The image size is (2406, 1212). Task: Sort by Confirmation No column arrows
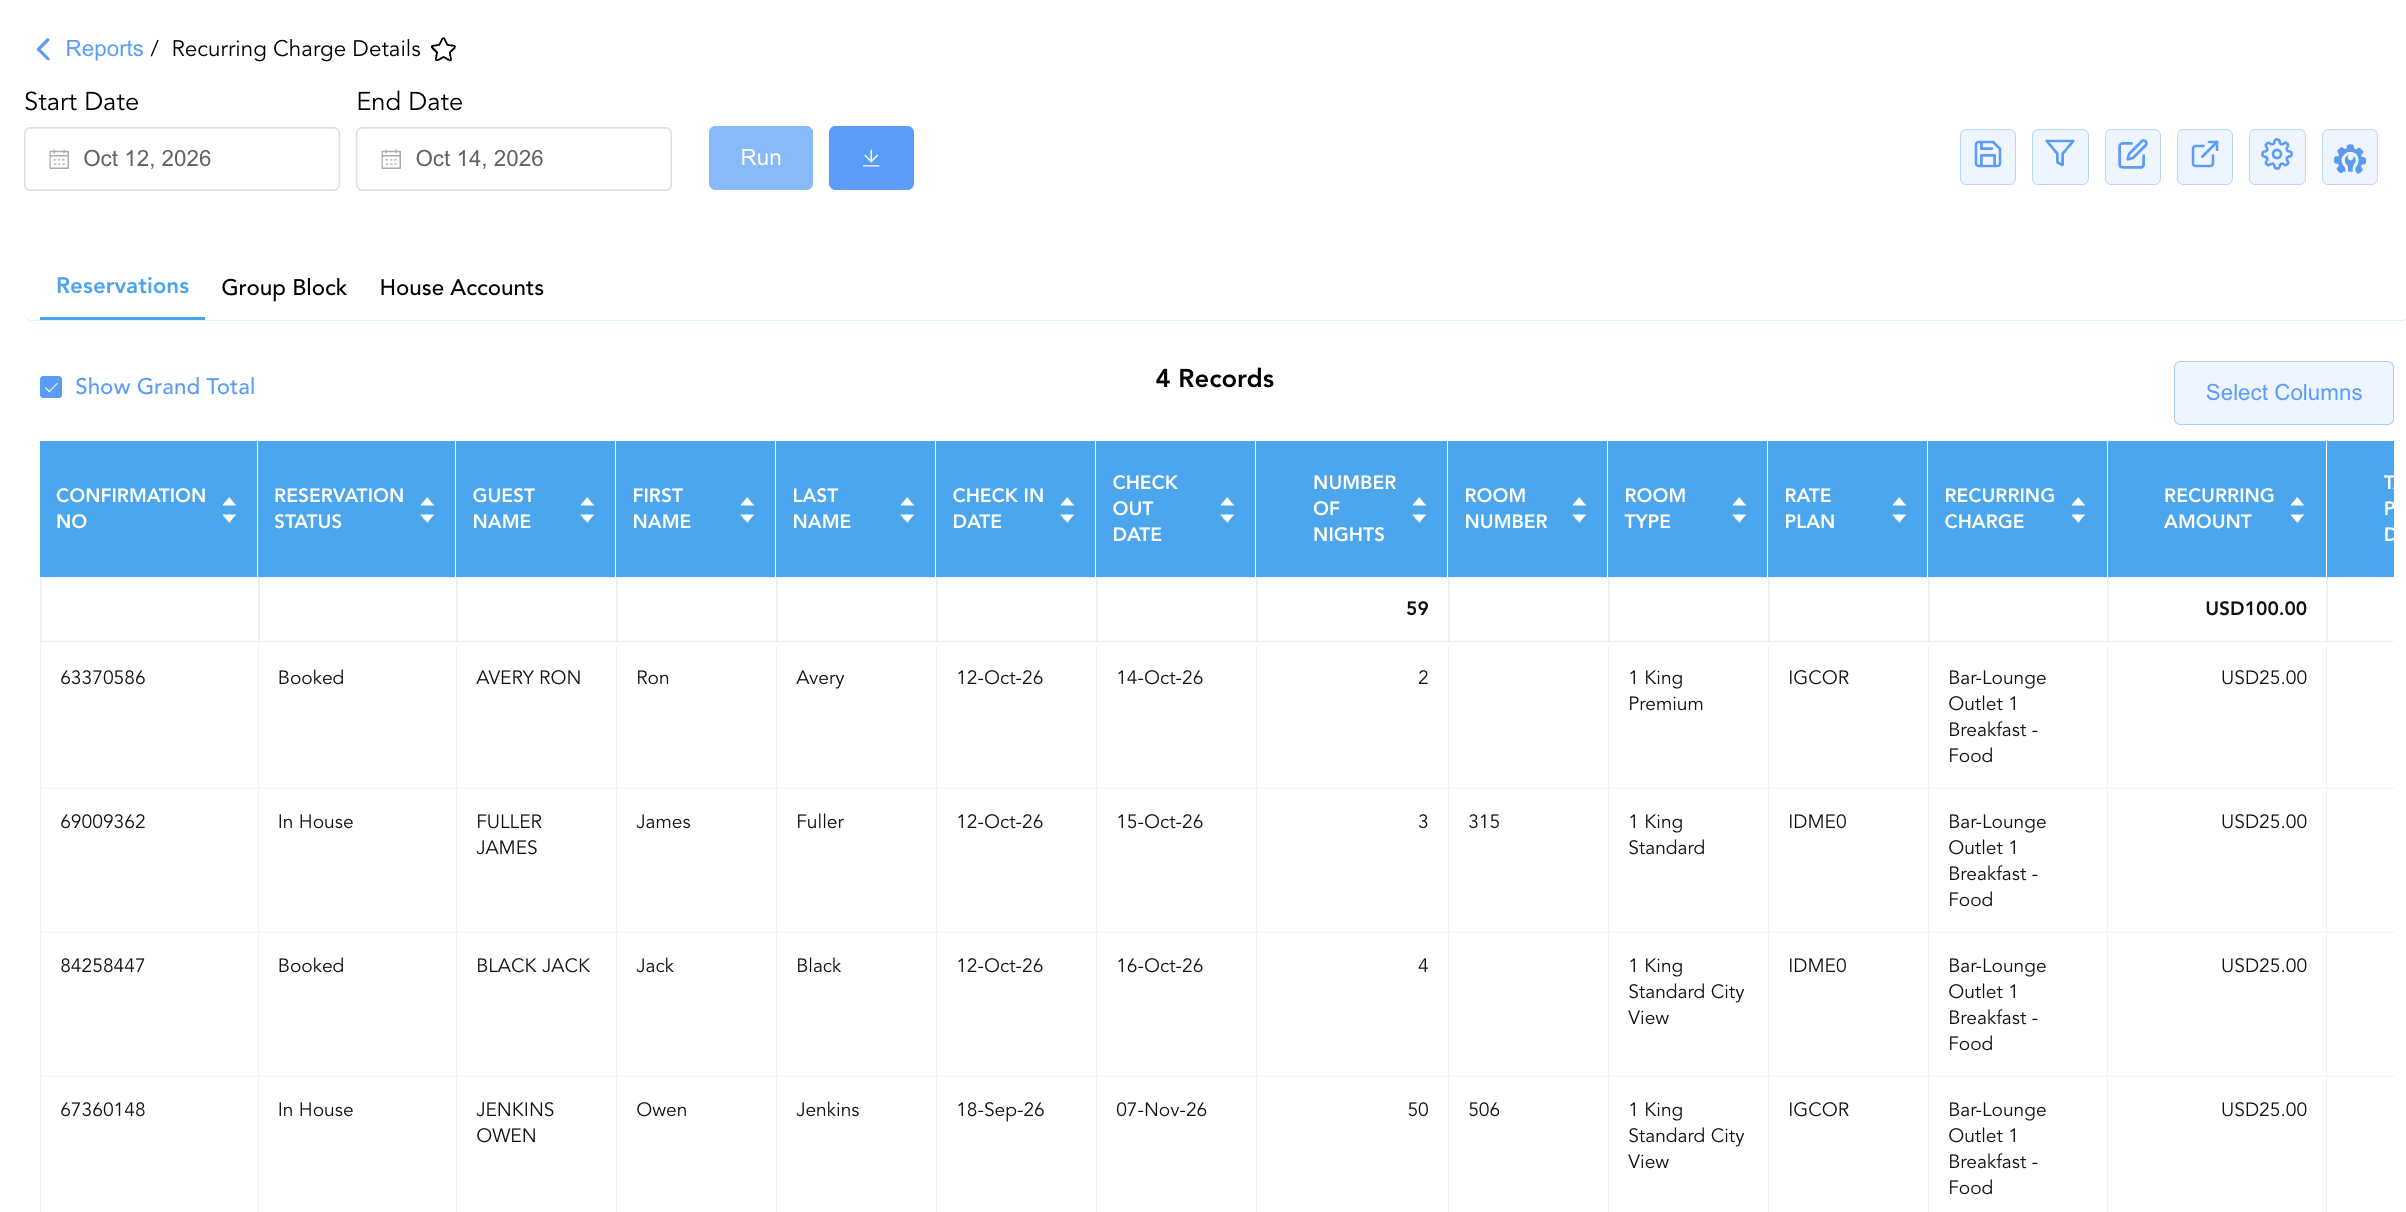tap(229, 510)
